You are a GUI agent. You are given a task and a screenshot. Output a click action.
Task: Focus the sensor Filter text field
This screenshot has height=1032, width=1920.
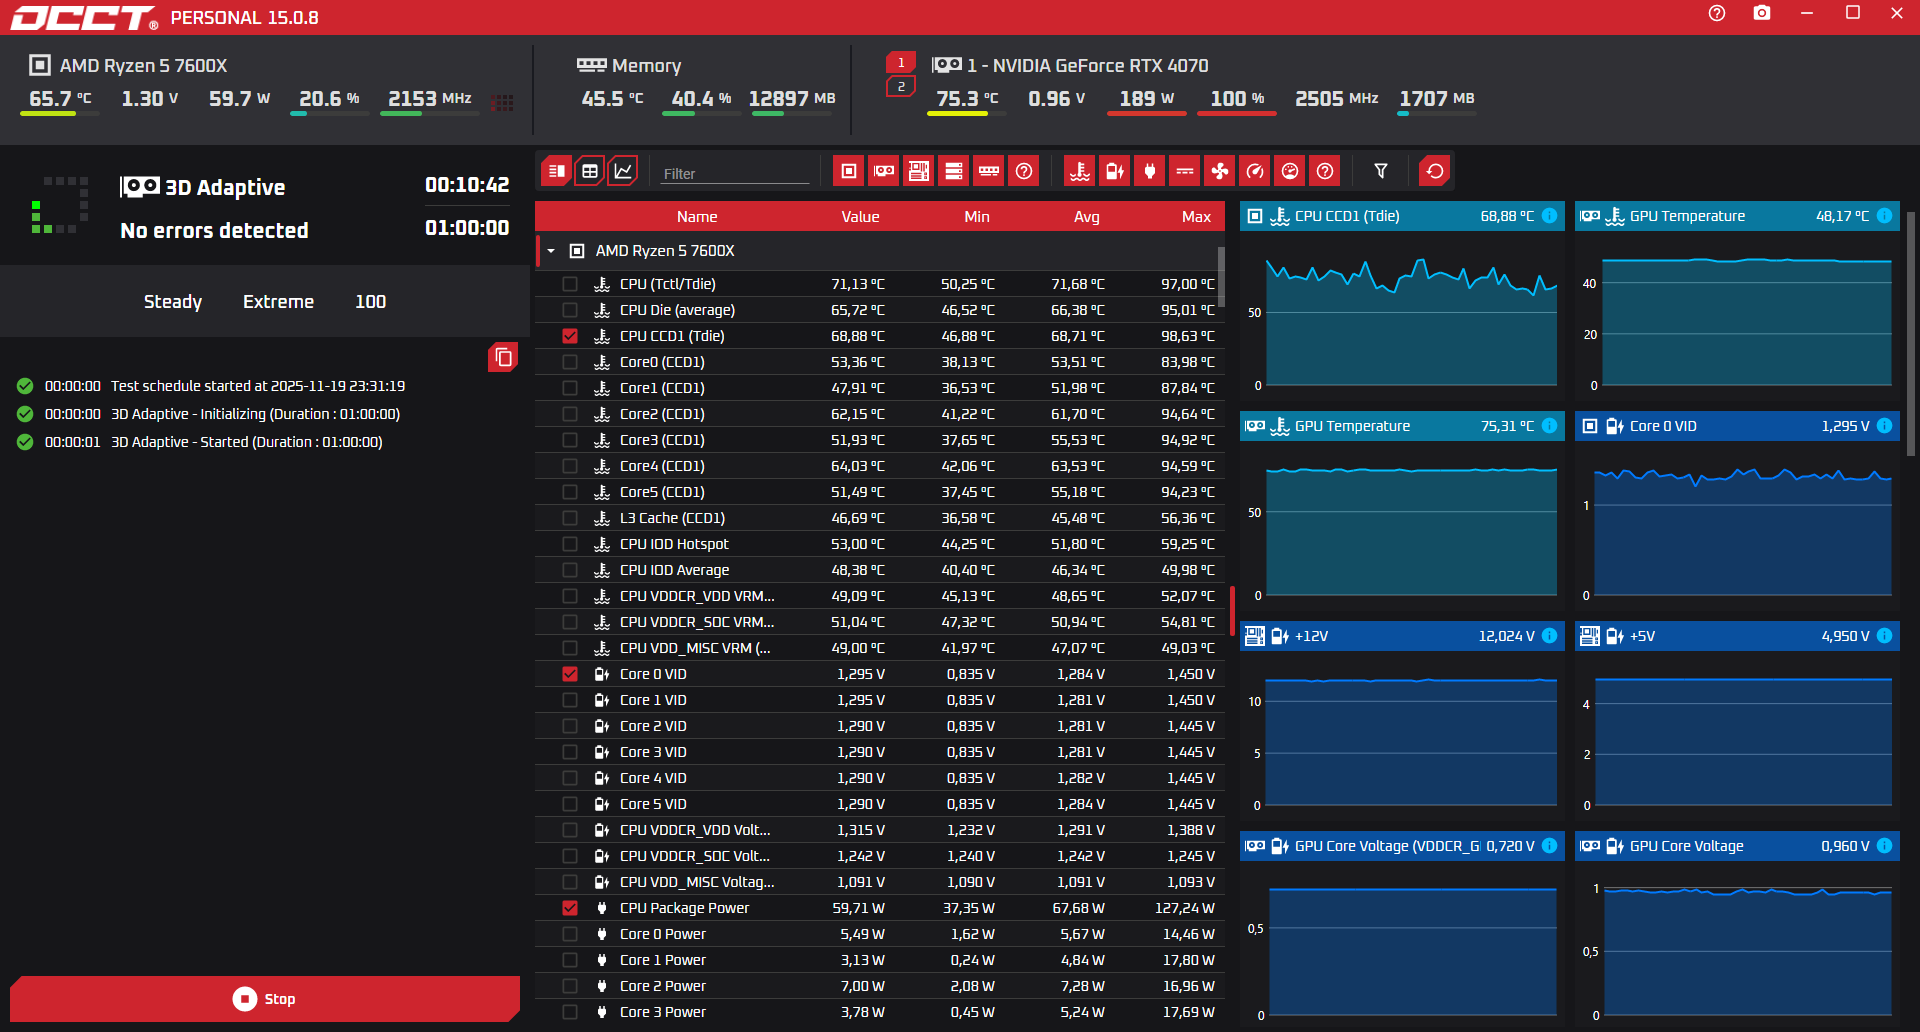coord(735,173)
